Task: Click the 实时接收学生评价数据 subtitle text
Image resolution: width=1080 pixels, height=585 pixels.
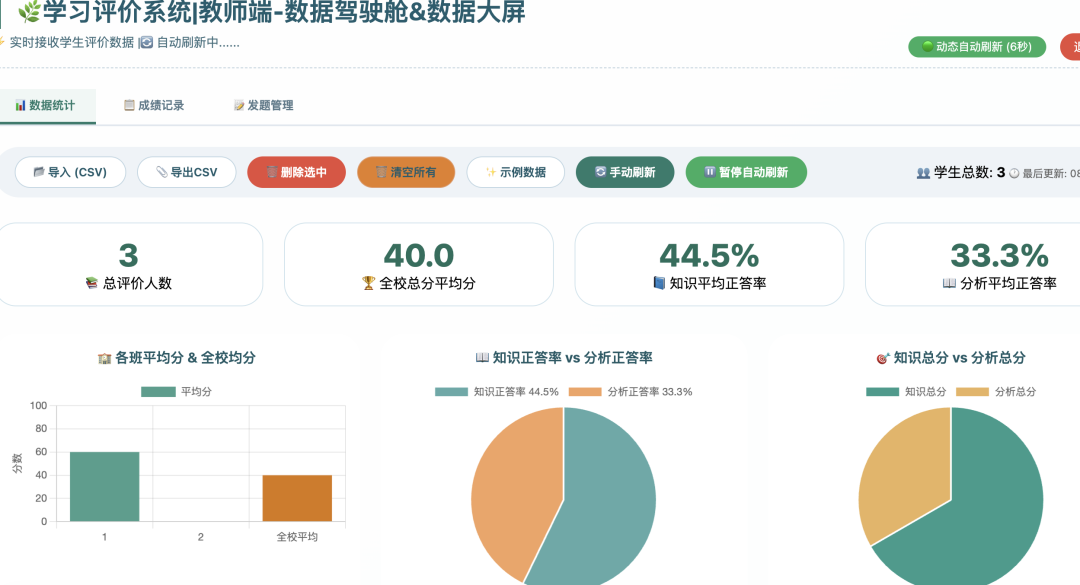Action: (x=72, y=43)
